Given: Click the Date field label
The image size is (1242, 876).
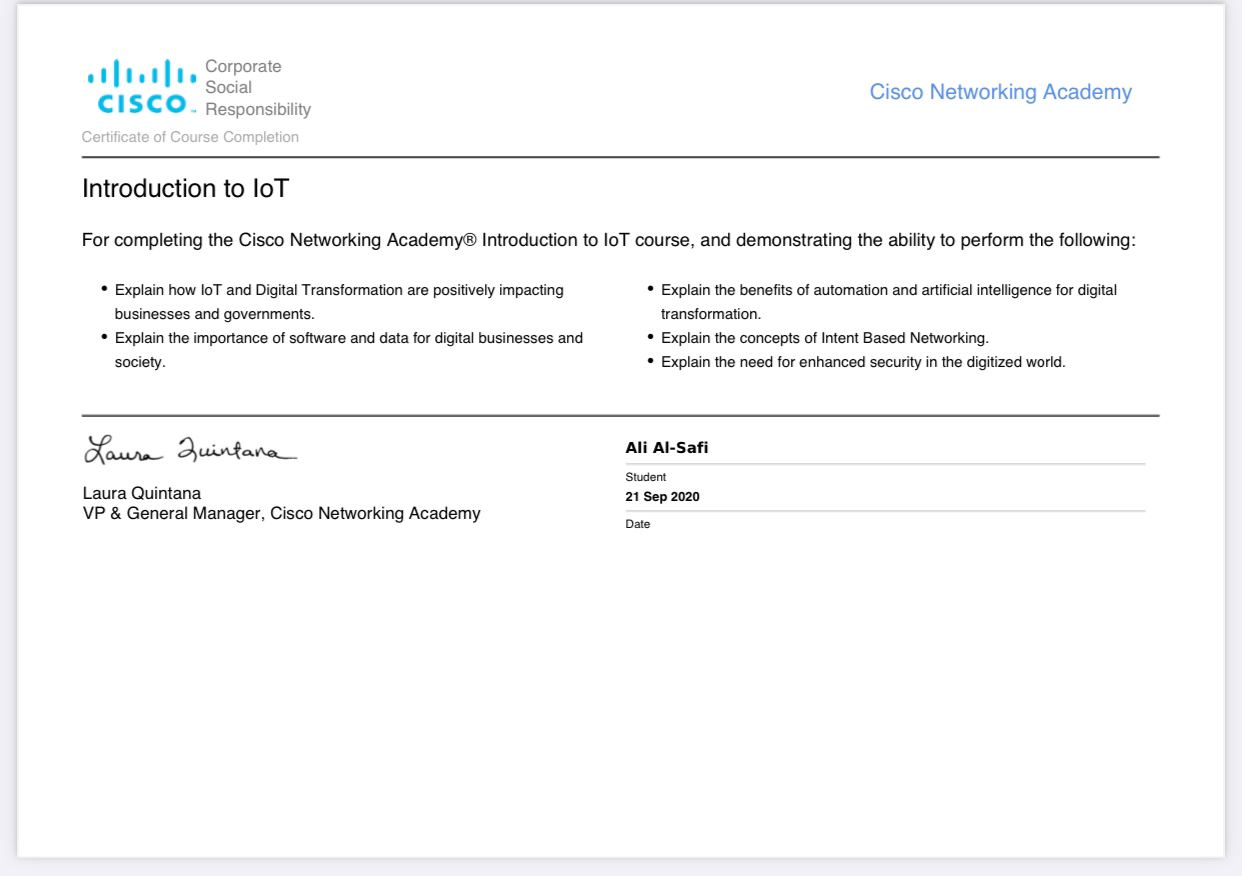Looking at the screenshot, I should (x=637, y=524).
